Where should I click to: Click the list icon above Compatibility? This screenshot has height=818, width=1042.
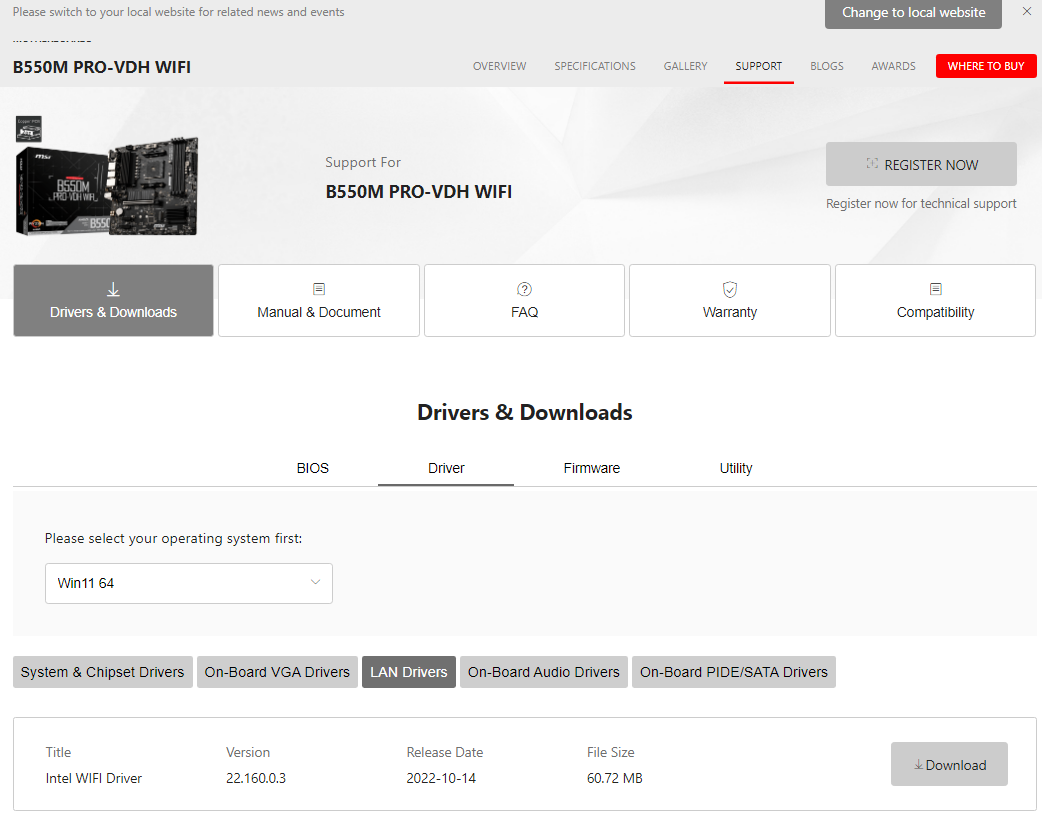point(936,289)
